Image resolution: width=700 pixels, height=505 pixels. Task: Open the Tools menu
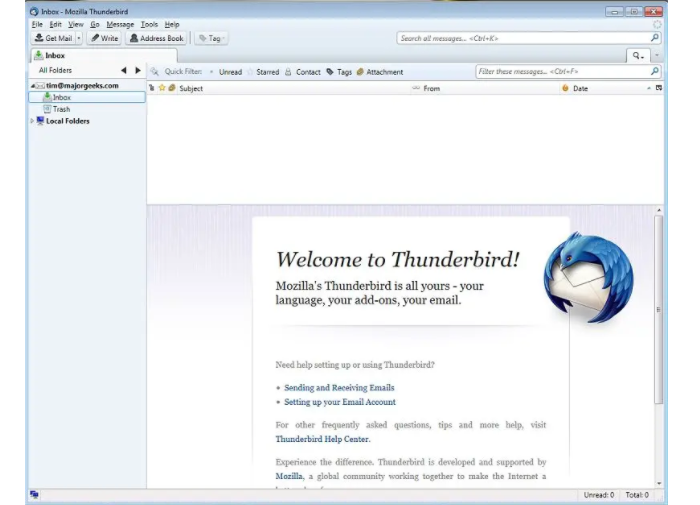(x=149, y=25)
